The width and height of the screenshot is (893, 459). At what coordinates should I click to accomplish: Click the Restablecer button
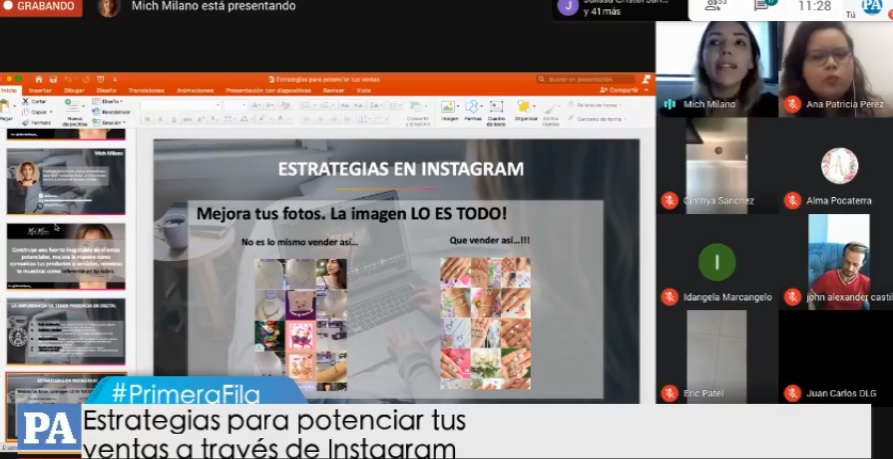point(111,112)
